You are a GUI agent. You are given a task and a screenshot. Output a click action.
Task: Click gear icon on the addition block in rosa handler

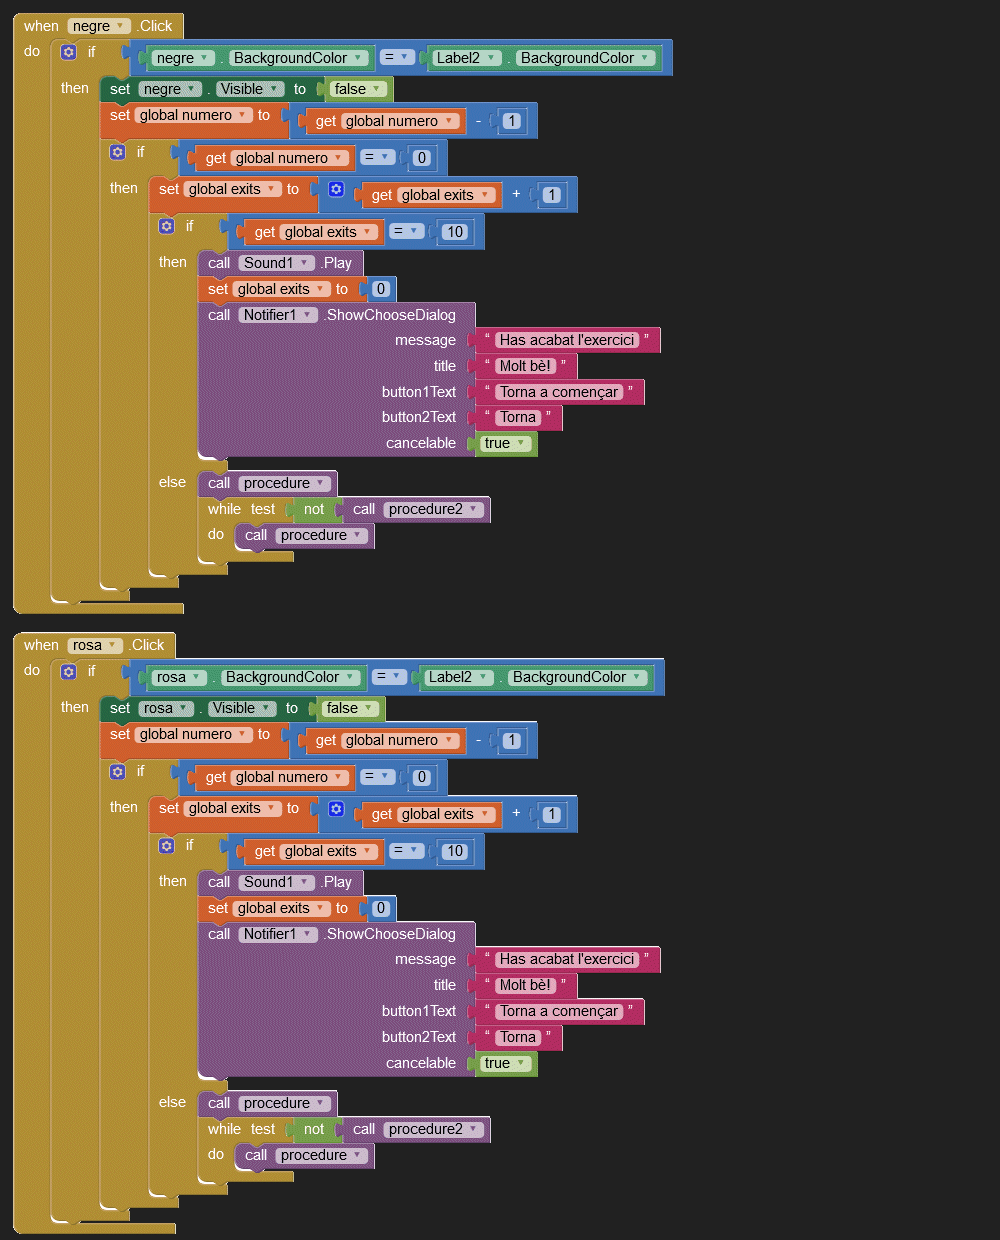coord(336,808)
